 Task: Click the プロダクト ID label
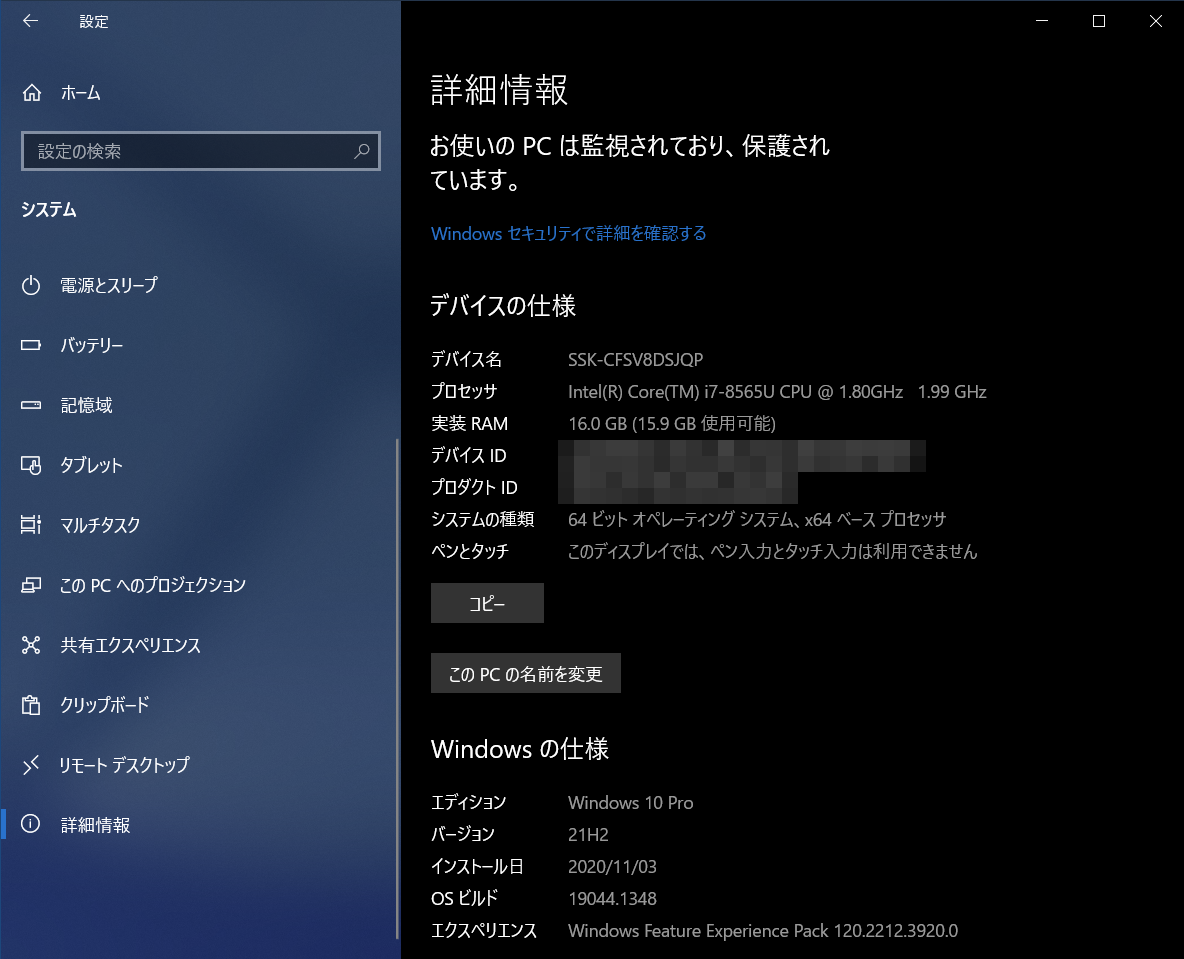pyautogui.click(x=474, y=488)
